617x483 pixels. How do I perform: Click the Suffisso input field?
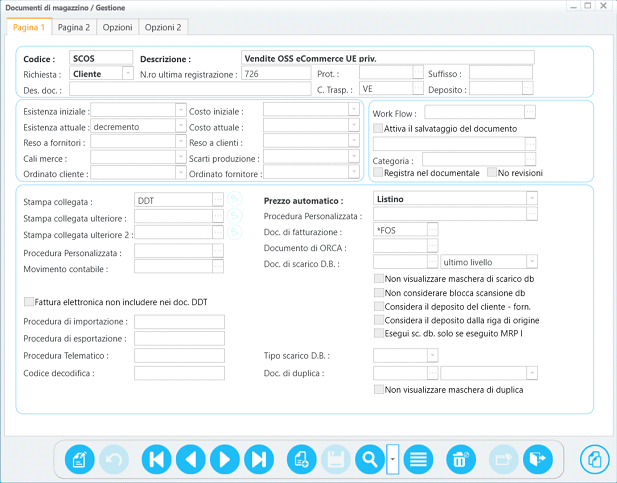(x=501, y=73)
